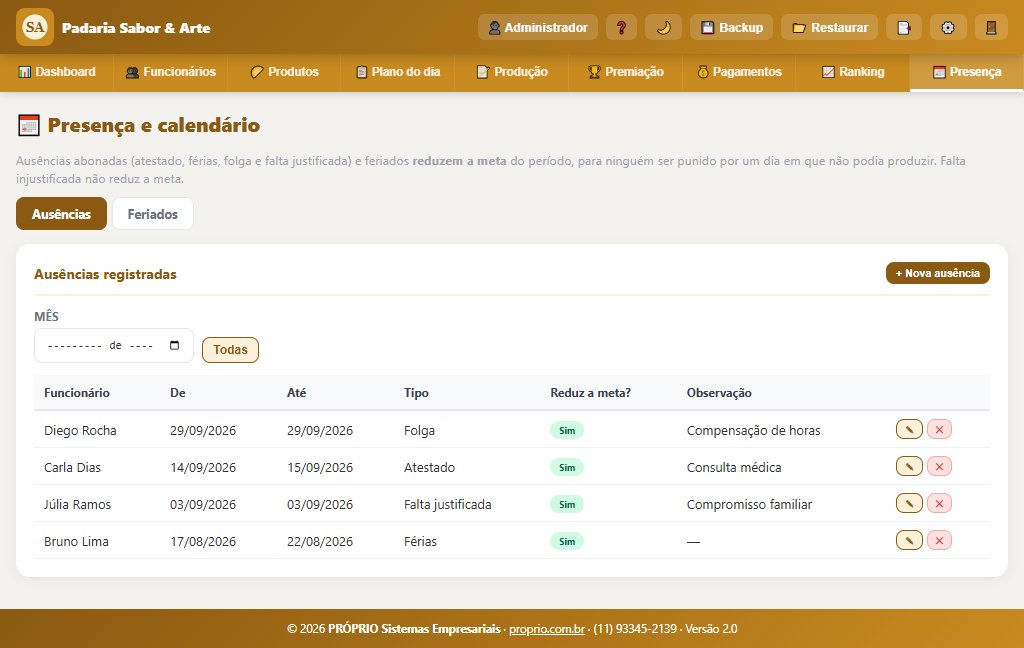Edit Carla Dias's absence entry

coord(909,466)
